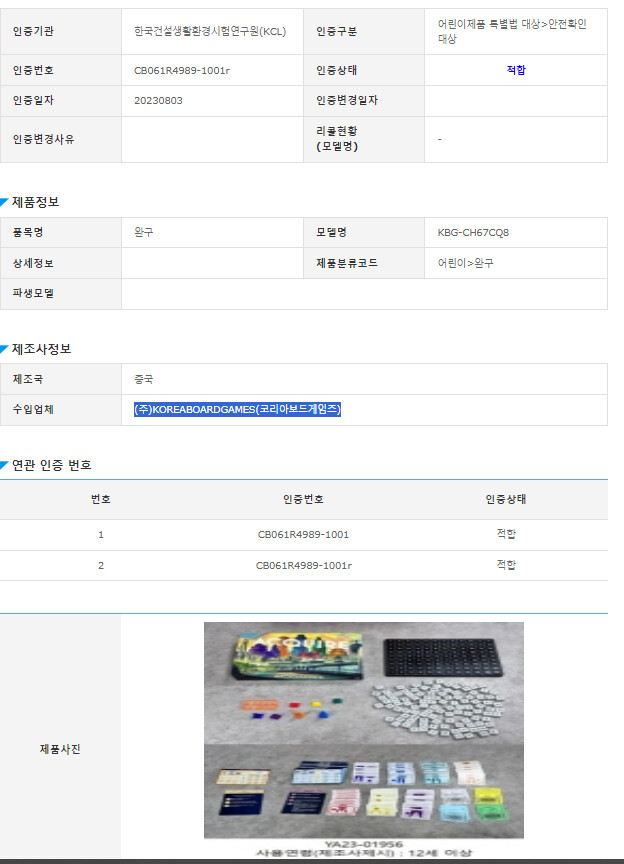Click the blue marker beside 제품정보 heading

5,201
